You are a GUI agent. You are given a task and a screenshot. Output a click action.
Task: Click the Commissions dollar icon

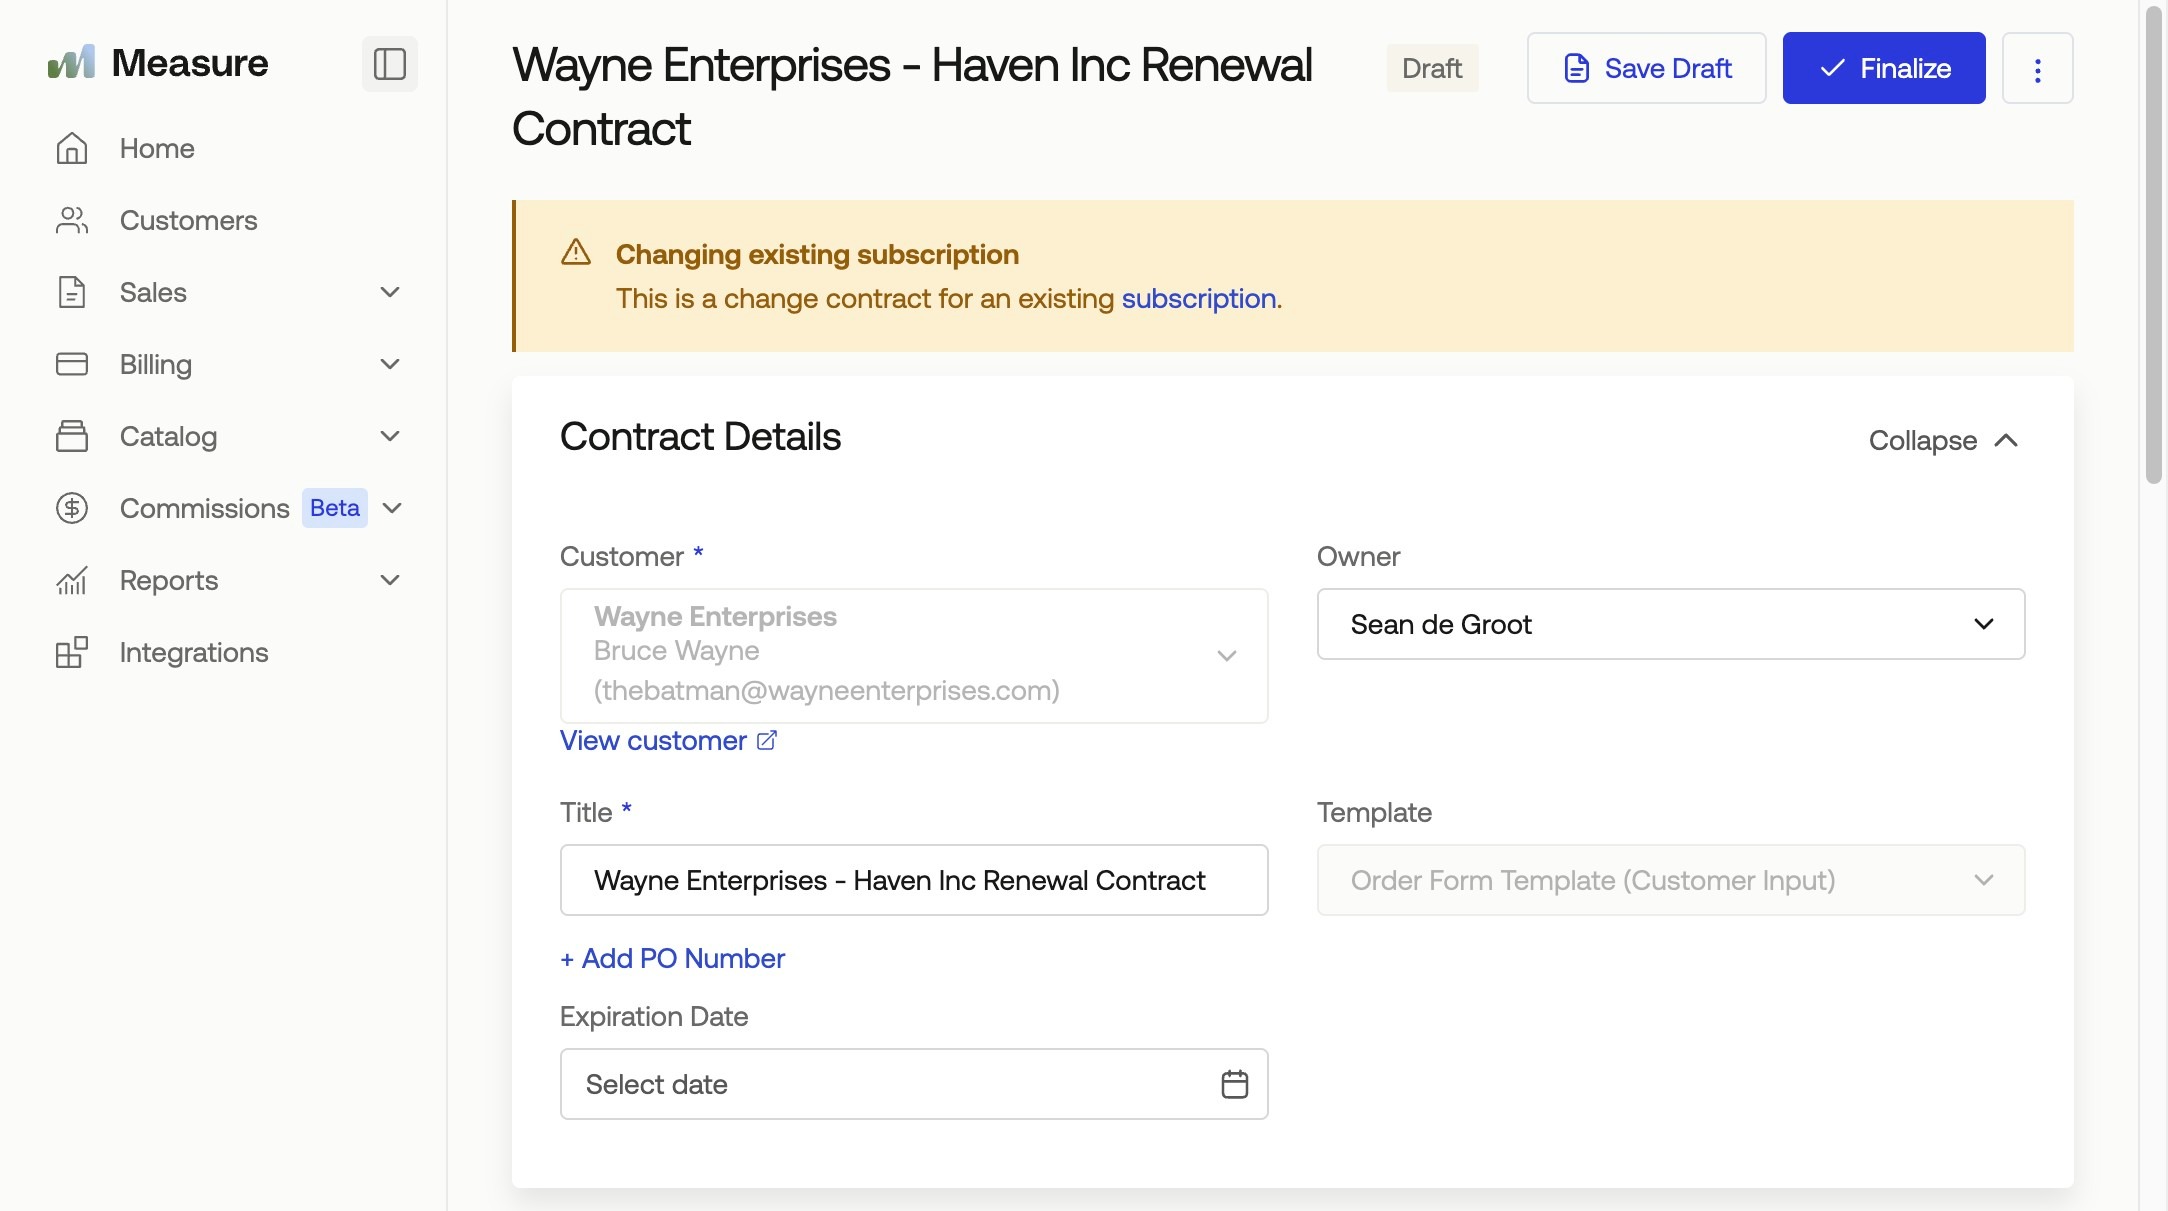pyautogui.click(x=72, y=508)
